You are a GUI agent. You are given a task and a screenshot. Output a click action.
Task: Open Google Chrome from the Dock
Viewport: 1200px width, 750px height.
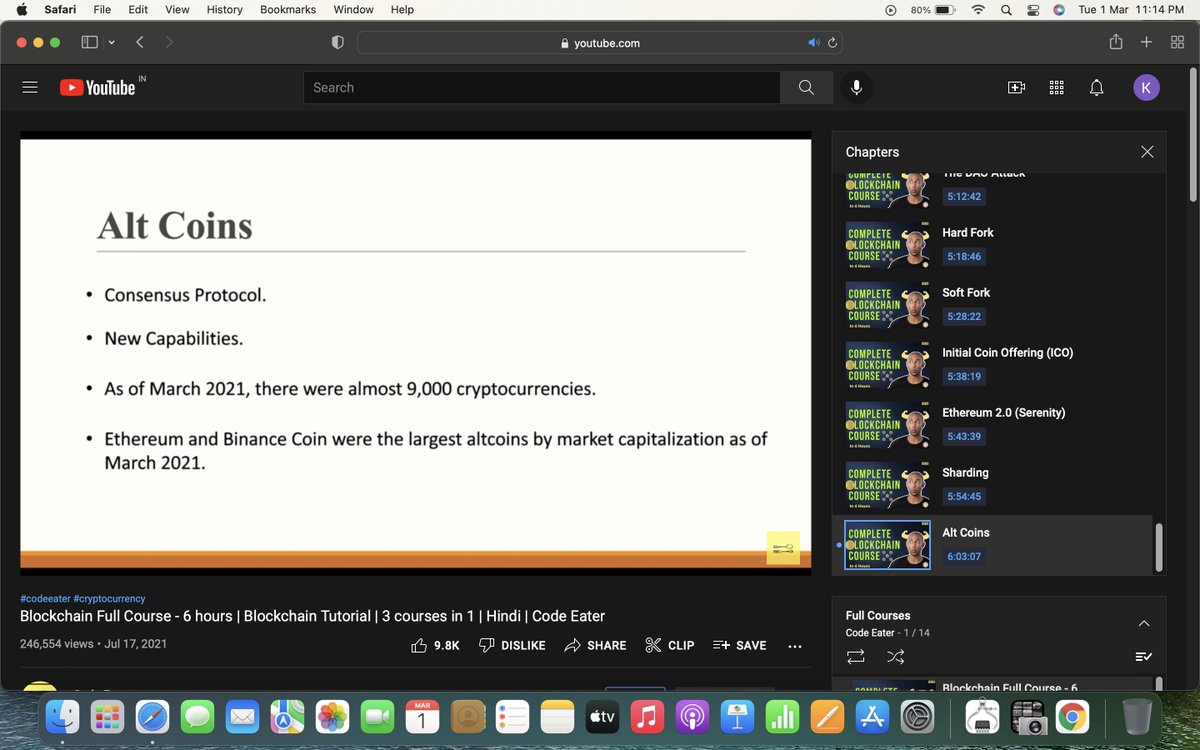pos(1072,716)
